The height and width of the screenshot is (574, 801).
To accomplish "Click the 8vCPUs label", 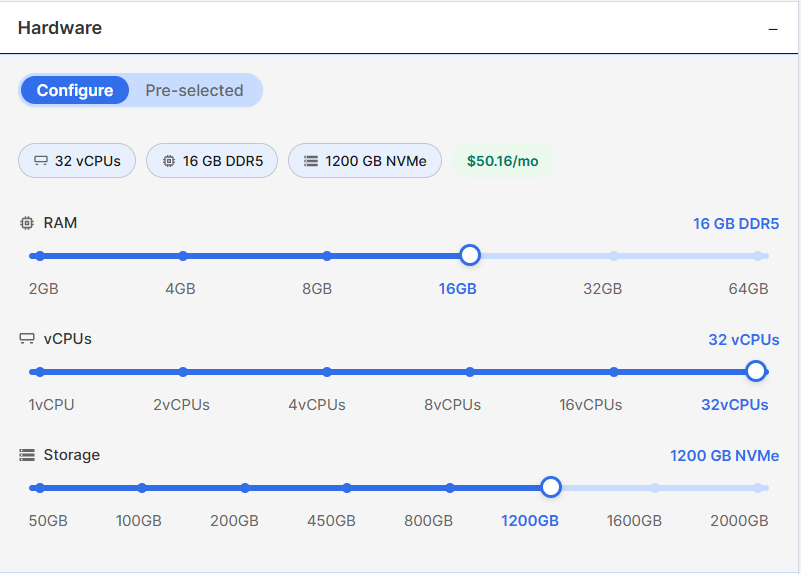I will (x=453, y=405).
